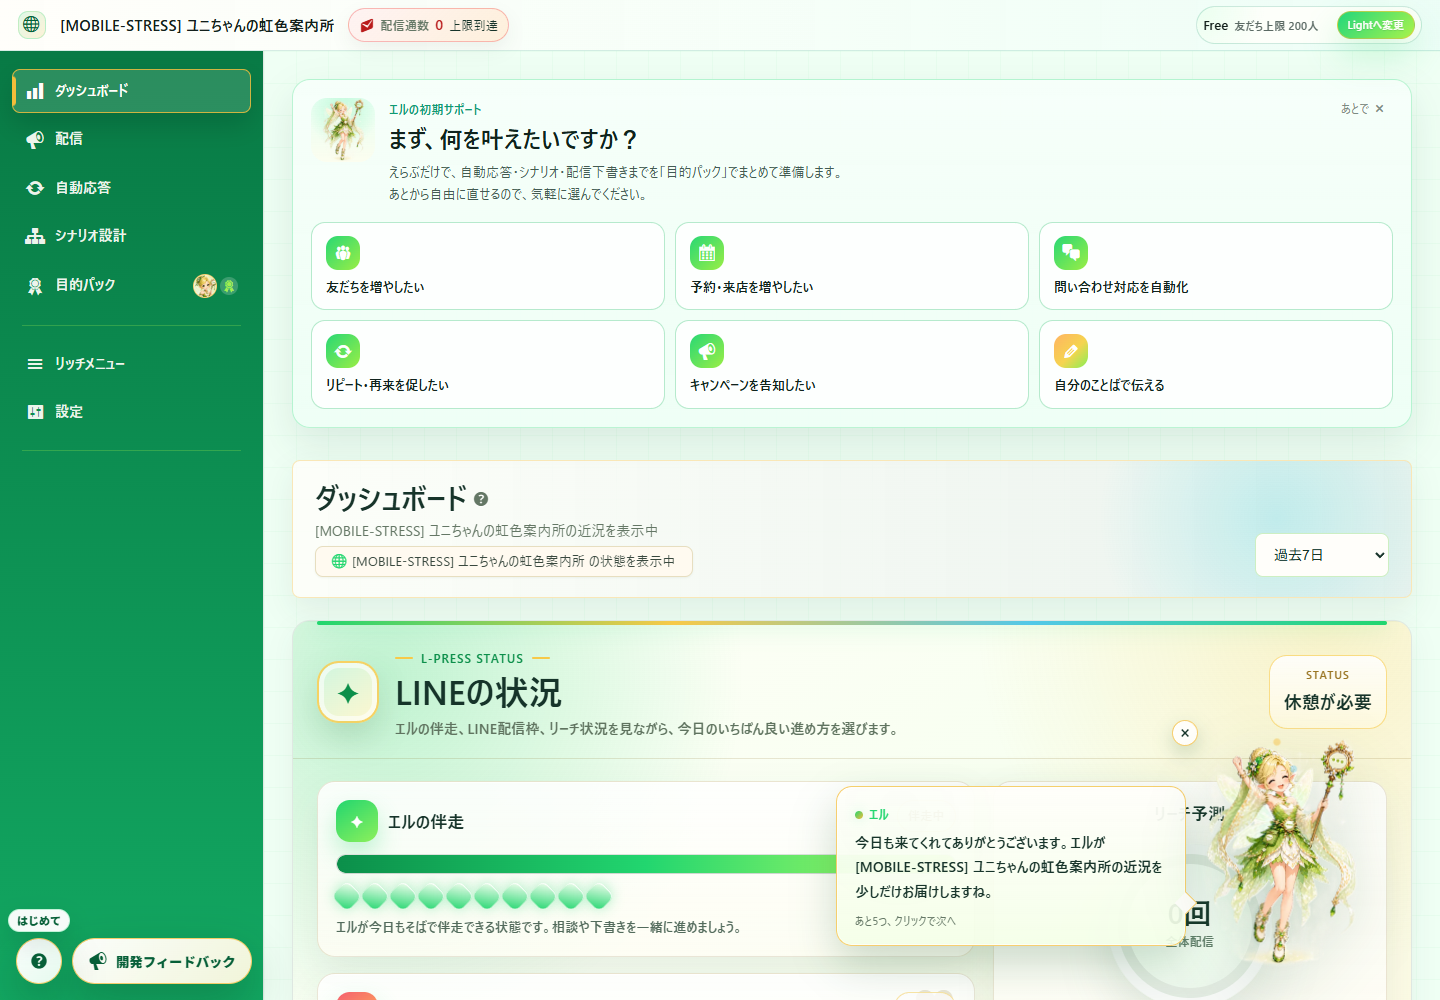Open リッチメニュー in the sidebar
The image size is (1440, 1000).
[131, 364]
